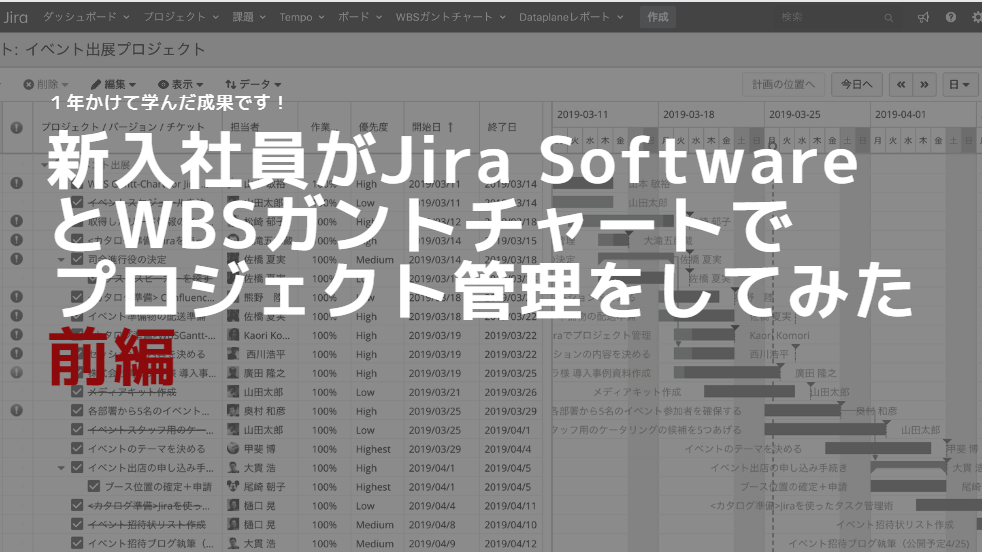Toggle checkbox for イベントのテーマを決める
This screenshot has height=552, width=982.
click(77, 448)
